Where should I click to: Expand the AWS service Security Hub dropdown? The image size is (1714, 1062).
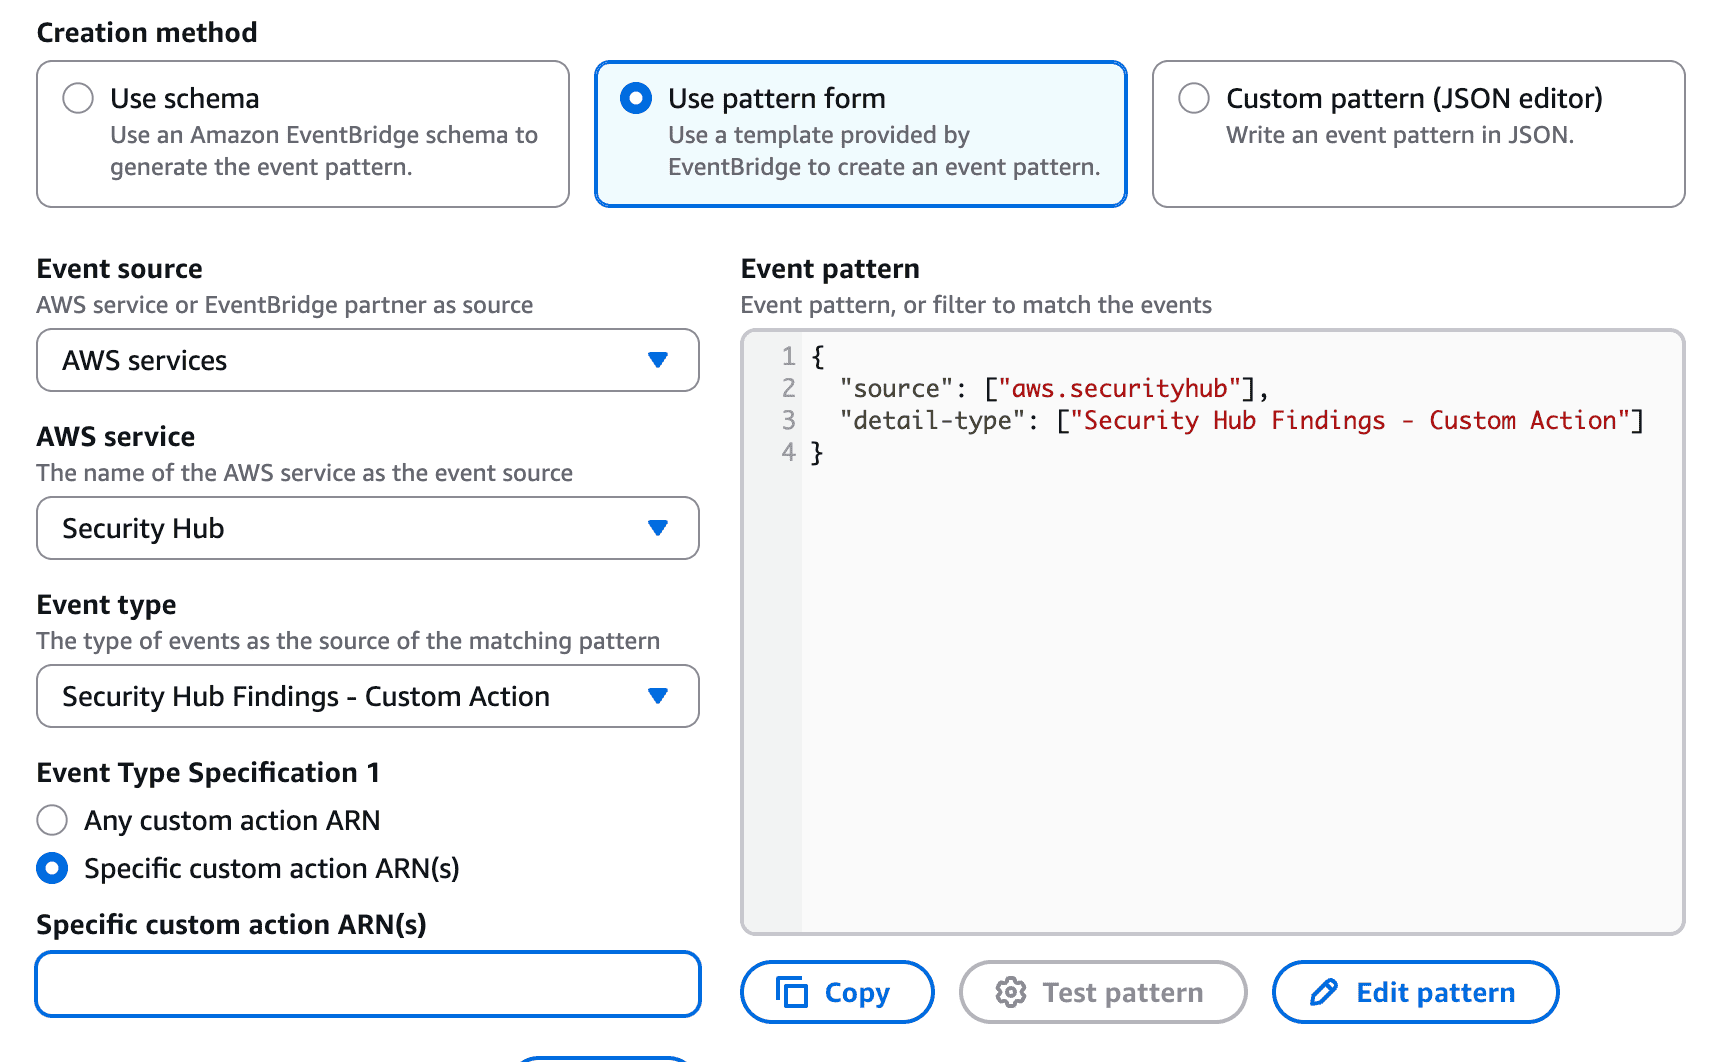point(367,528)
